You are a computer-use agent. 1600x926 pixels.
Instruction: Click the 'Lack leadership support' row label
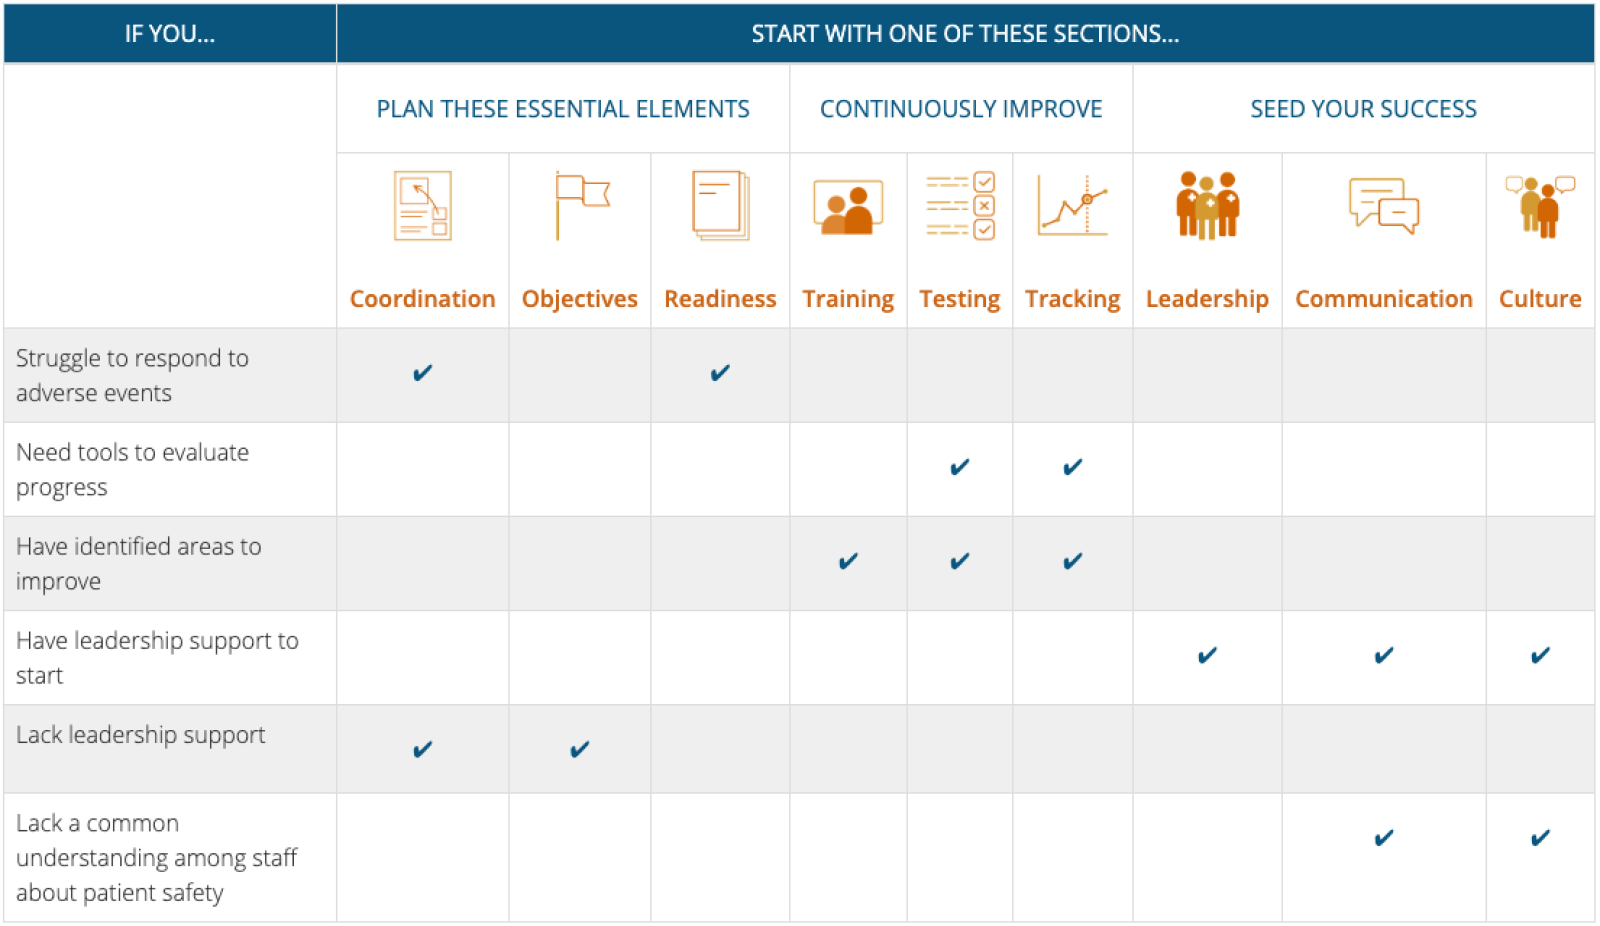pos(141,735)
